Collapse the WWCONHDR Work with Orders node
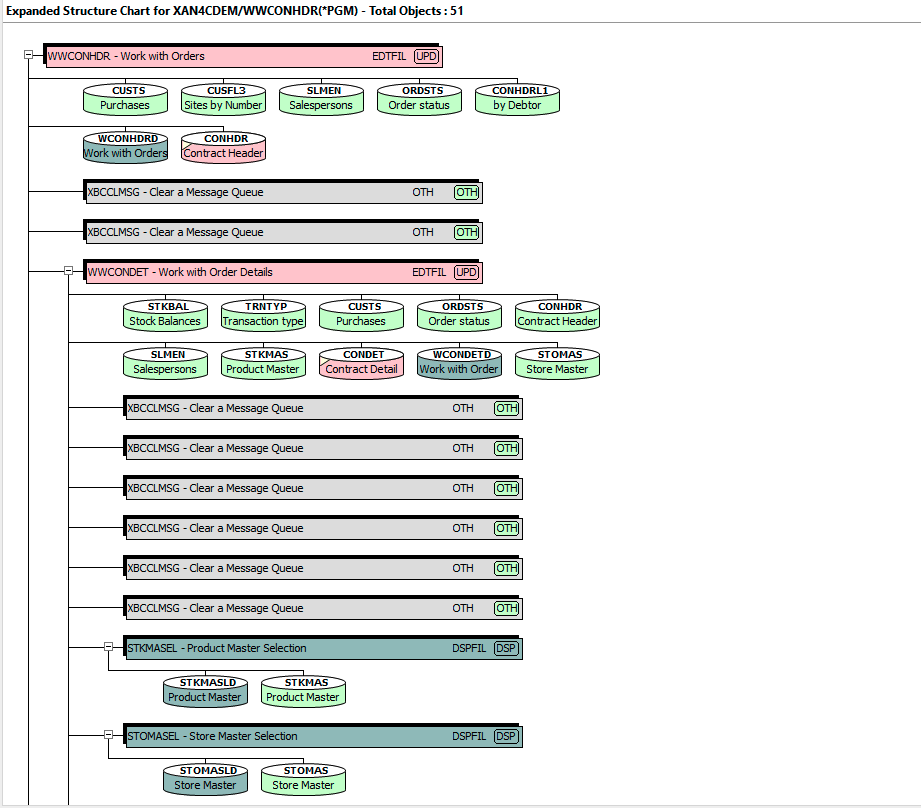 [30, 56]
